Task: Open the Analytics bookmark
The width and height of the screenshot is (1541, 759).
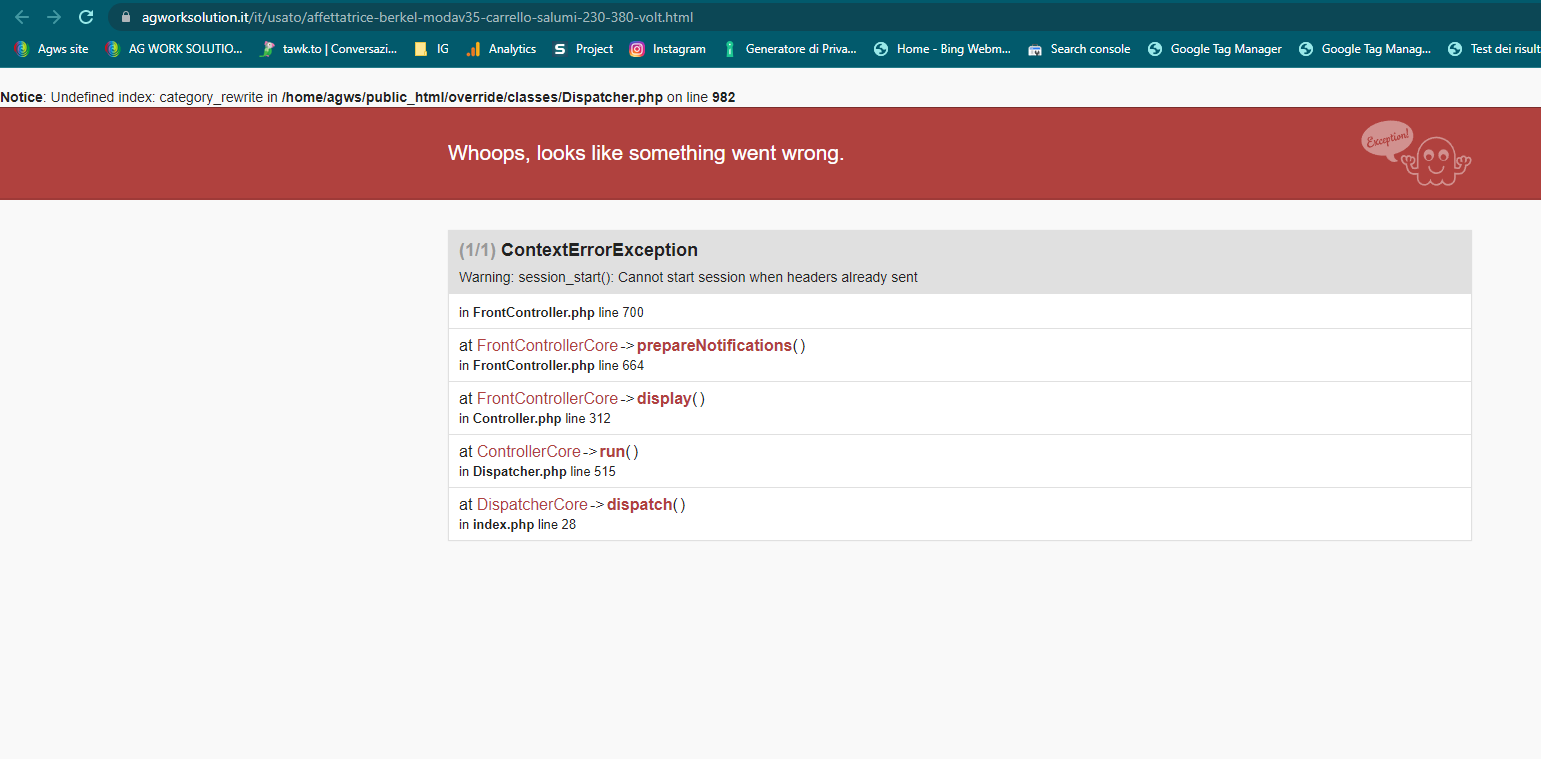Action: [x=501, y=49]
